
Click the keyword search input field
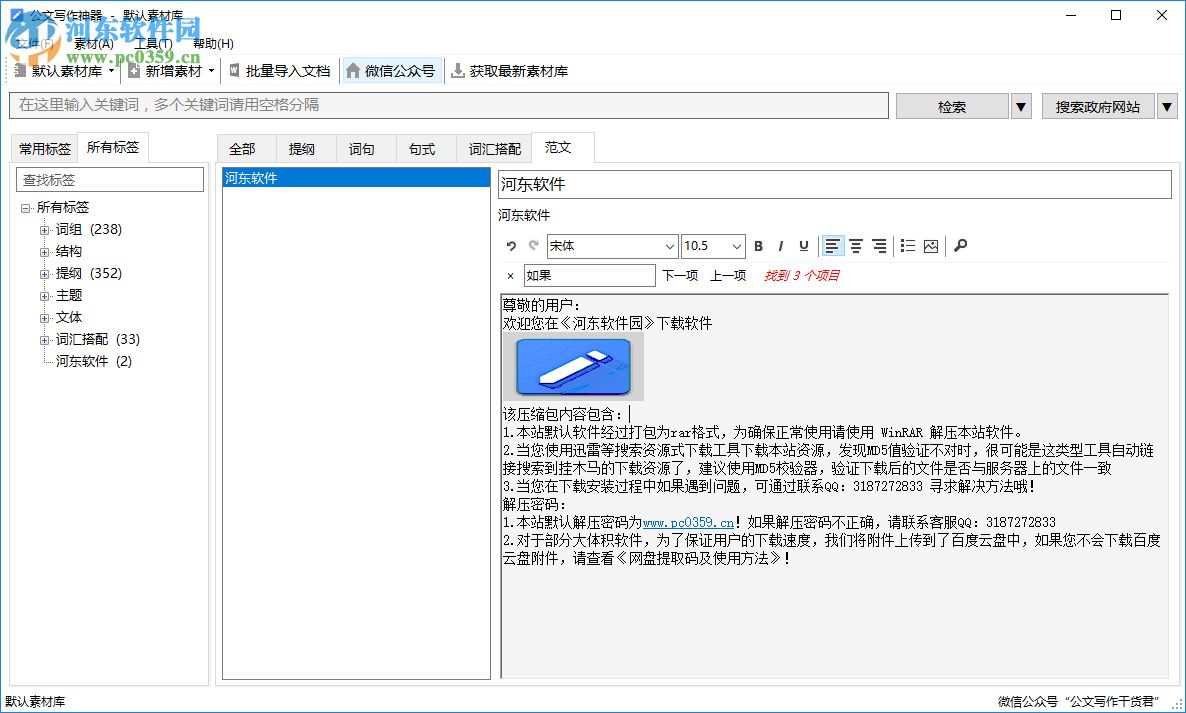click(x=449, y=105)
